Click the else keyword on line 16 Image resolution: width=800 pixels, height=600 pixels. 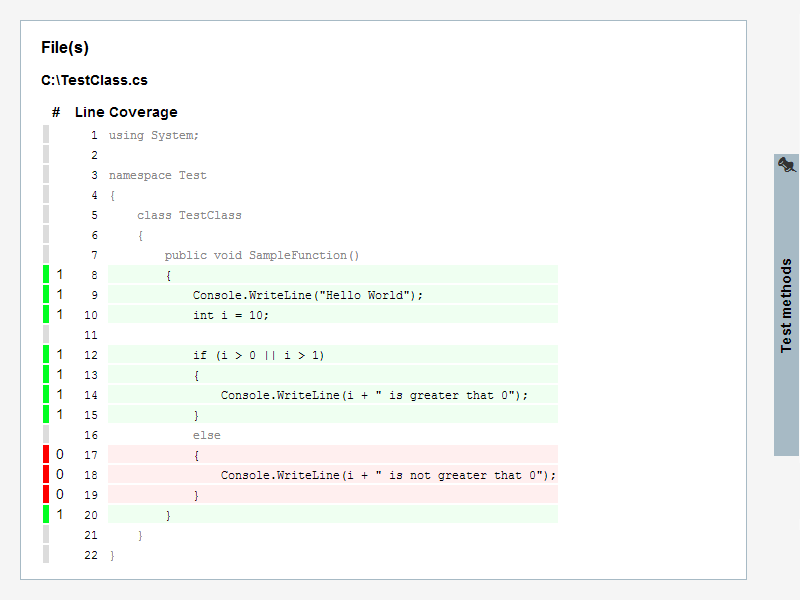pyautogui.click(x=207, y=435)
